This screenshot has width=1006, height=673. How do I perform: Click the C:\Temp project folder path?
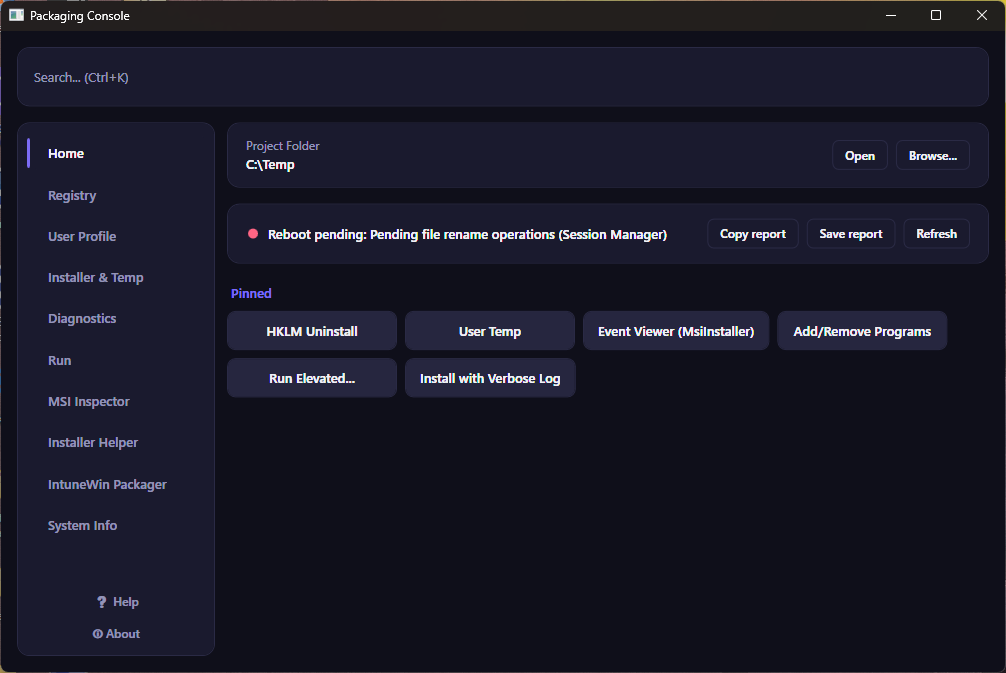coord(270,164)
